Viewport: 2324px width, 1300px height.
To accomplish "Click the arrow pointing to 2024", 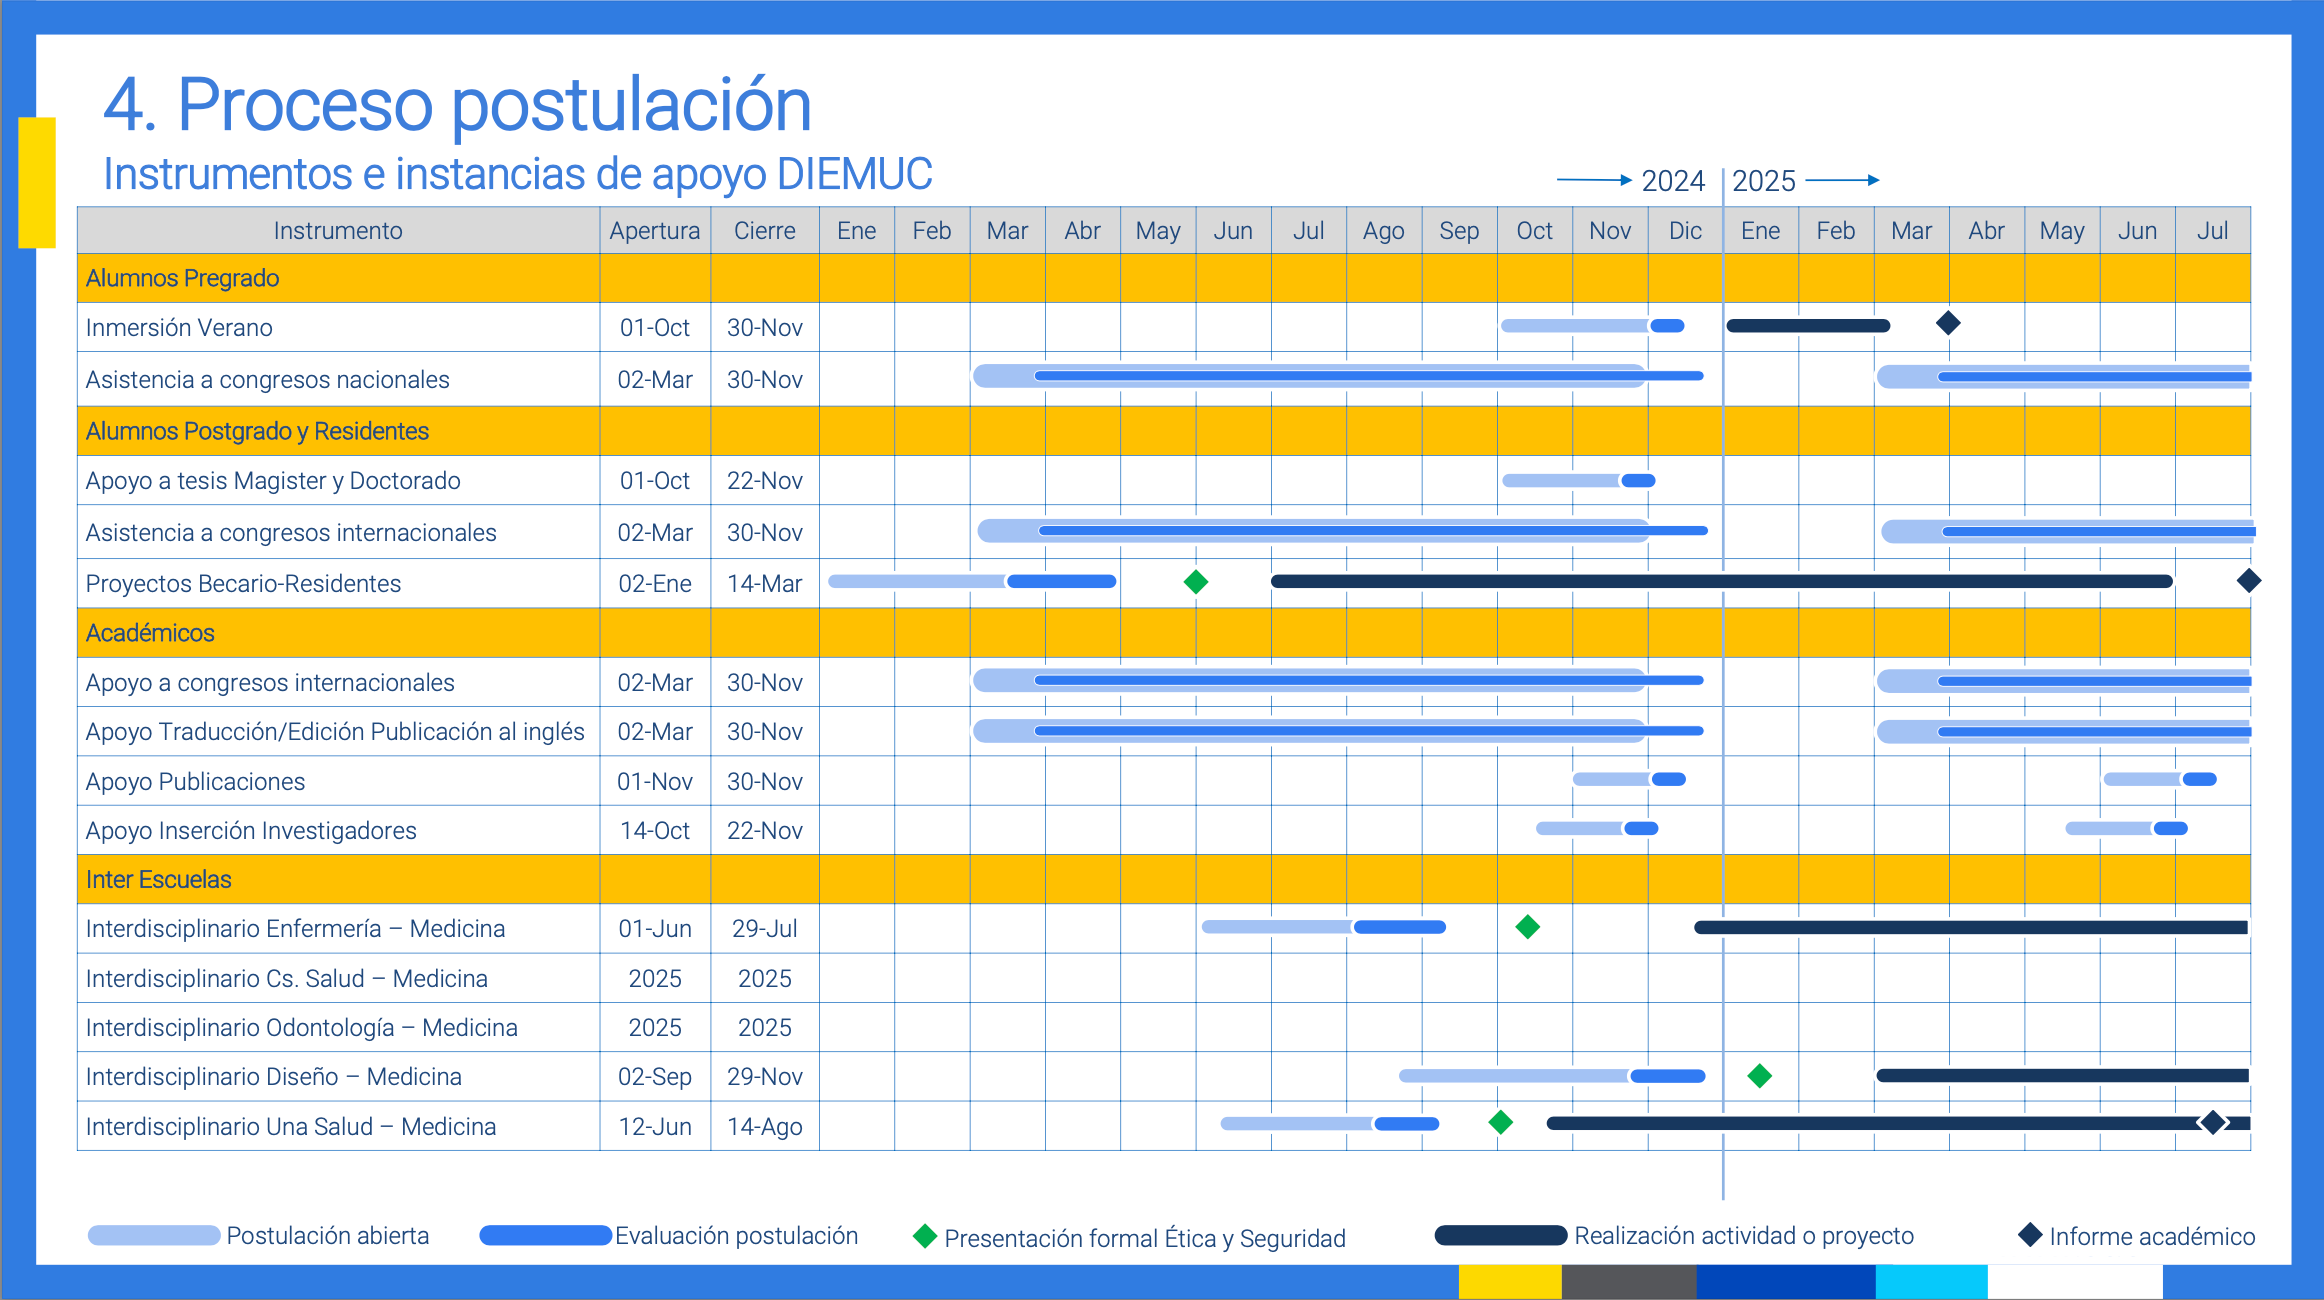I will click(x=1594, y=180).
